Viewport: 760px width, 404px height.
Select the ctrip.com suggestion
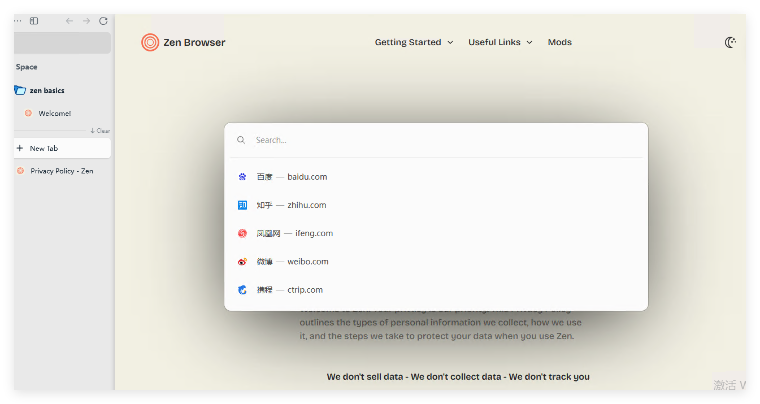[x=436, y=290]
